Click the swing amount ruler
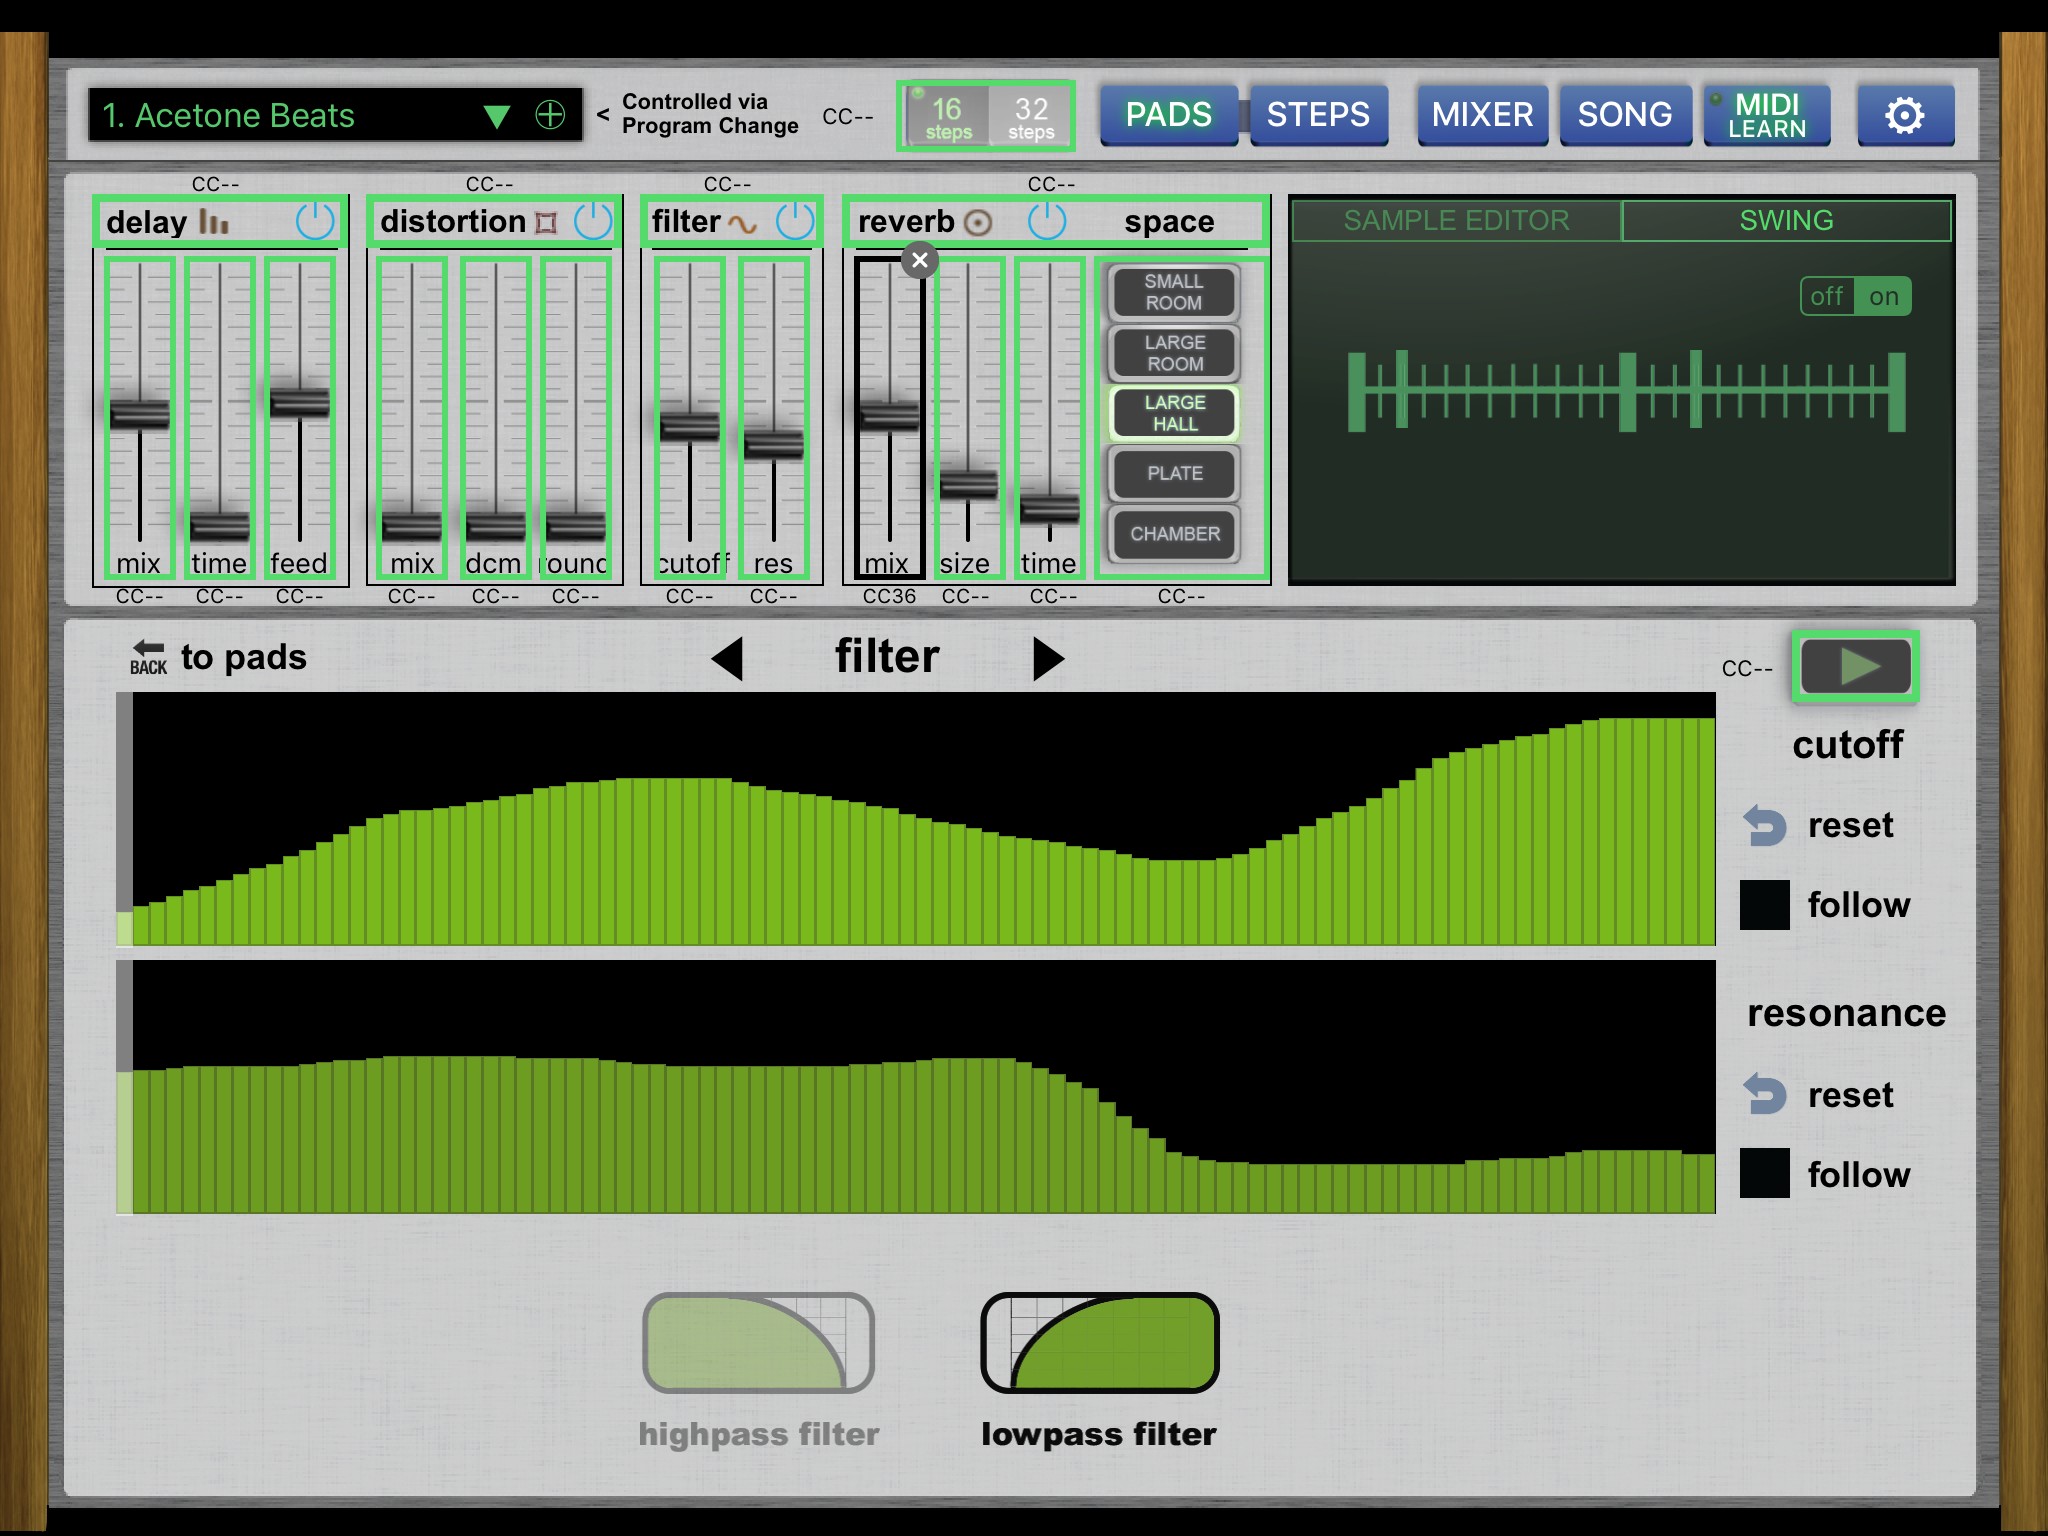The image size is (2048, 1536). (1626, 392)
